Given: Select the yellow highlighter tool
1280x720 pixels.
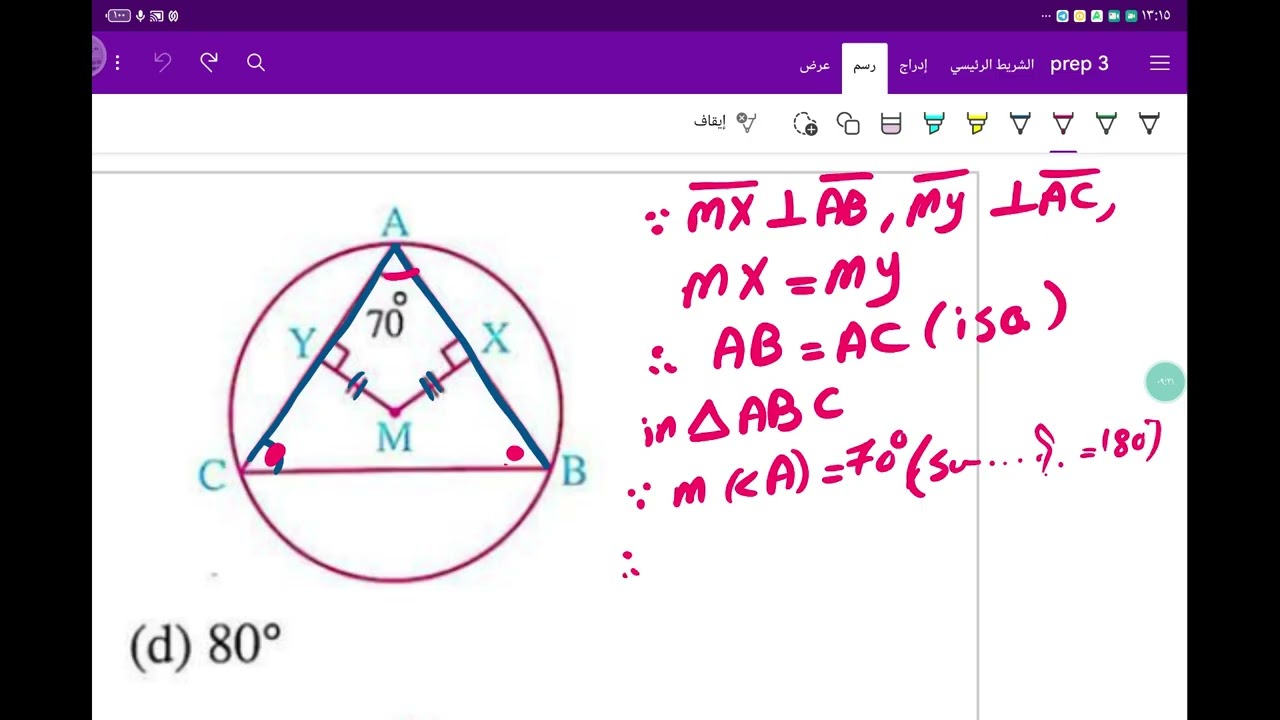Looking at the screenshot, I should coord(977,123).
